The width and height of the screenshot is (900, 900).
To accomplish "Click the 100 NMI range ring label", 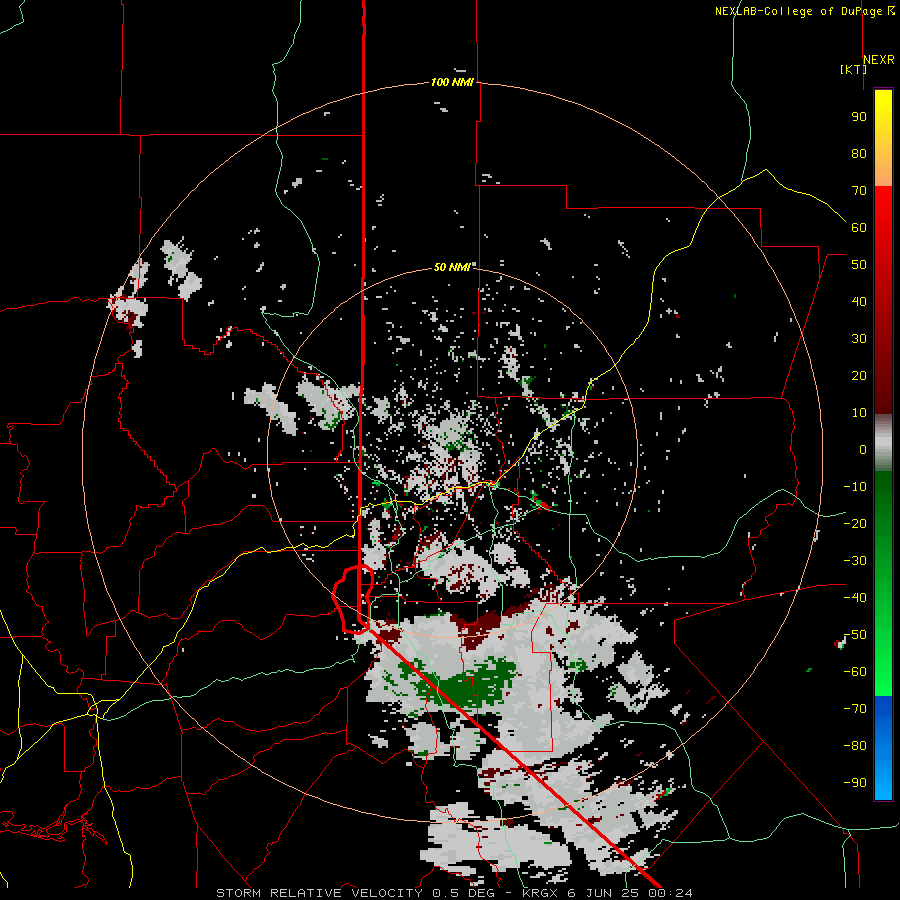I will click(452, 82).
